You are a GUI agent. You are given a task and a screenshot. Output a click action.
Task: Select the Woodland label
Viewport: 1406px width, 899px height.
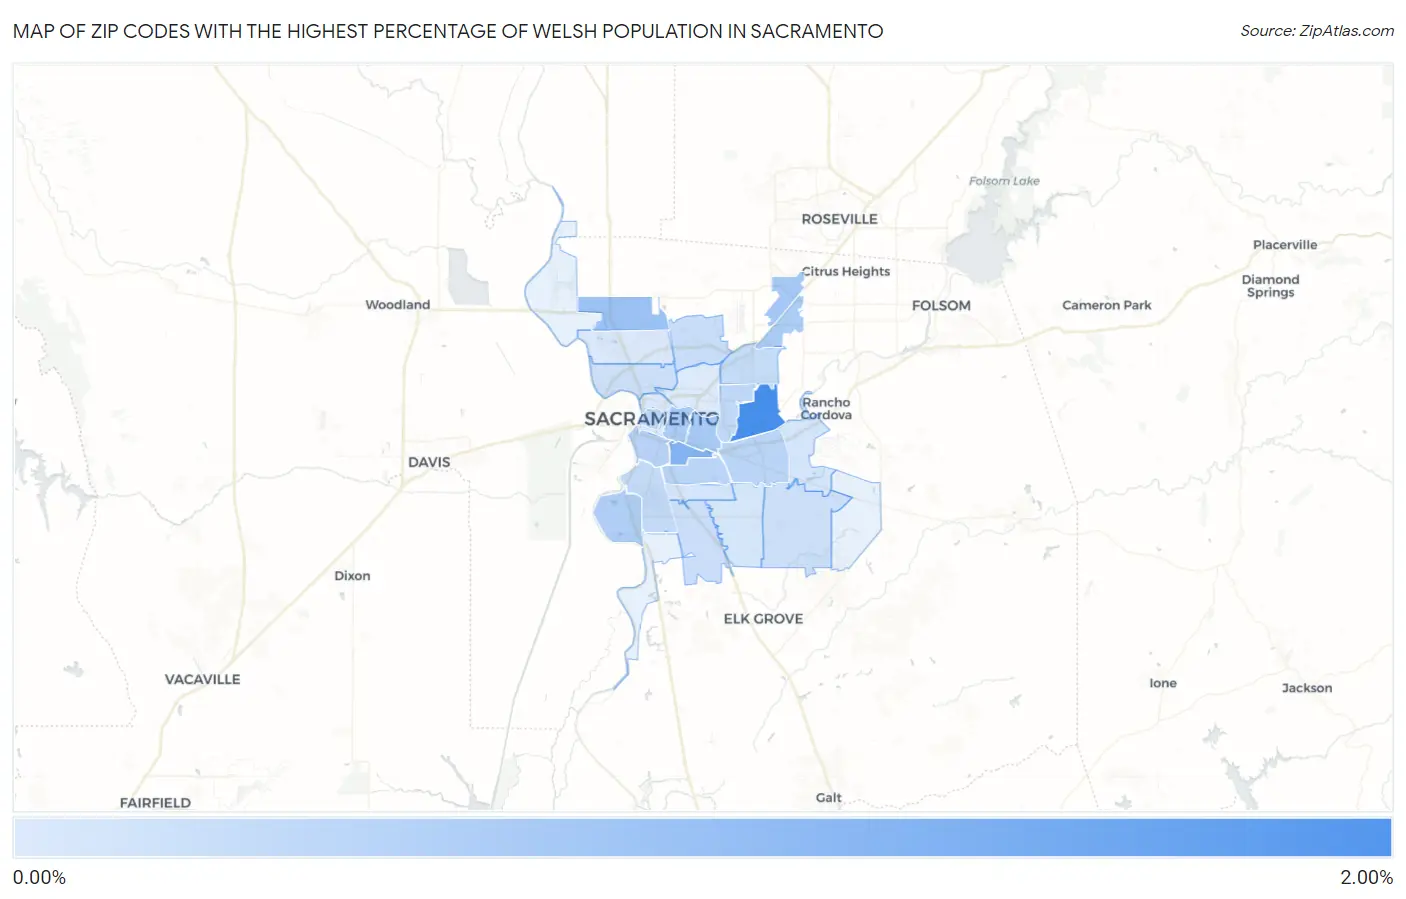point(397,305)
